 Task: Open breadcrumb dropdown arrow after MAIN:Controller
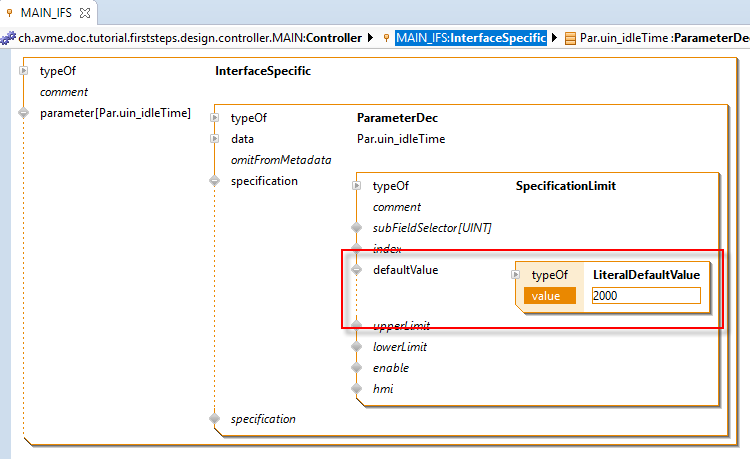coord(371,38)
